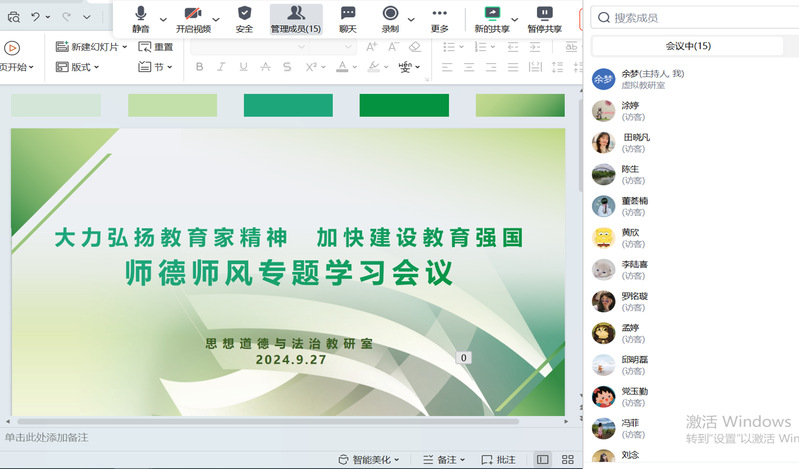Expand the mute audio options arrow
Screen dimensions: 799x469
163,18
